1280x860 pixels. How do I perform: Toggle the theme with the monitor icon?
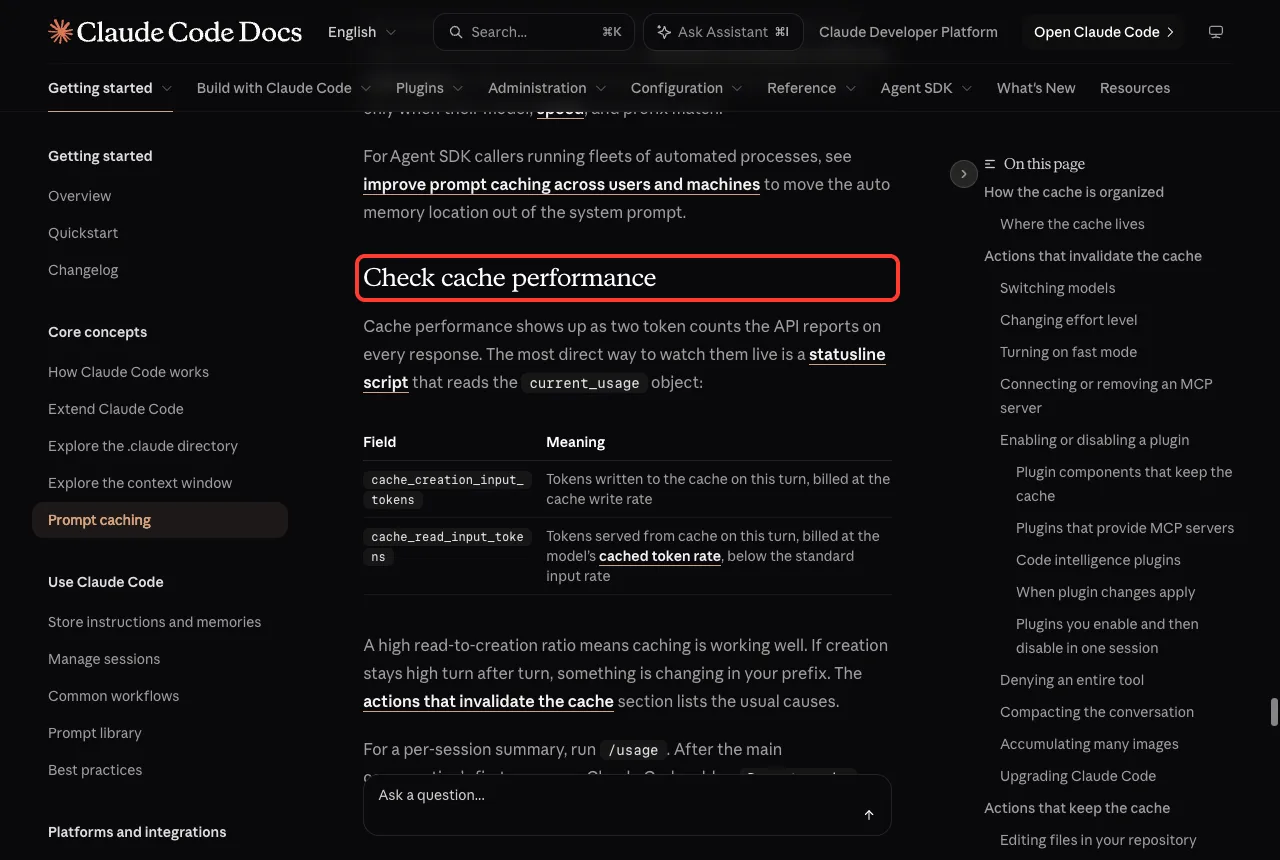[x=1216, y=32]
